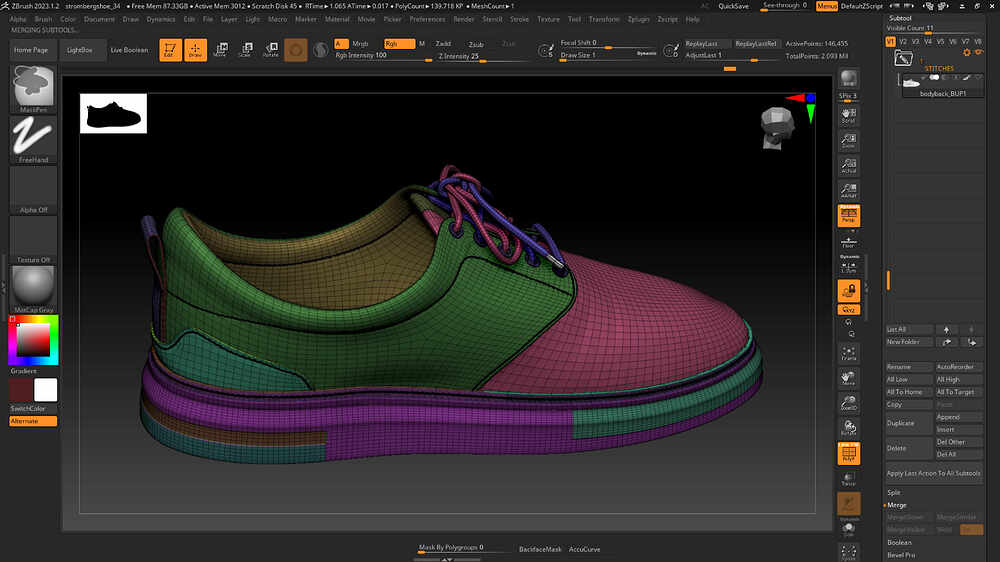
Task: Click the Mrgb mode button
Action: (x=360, y=43)
